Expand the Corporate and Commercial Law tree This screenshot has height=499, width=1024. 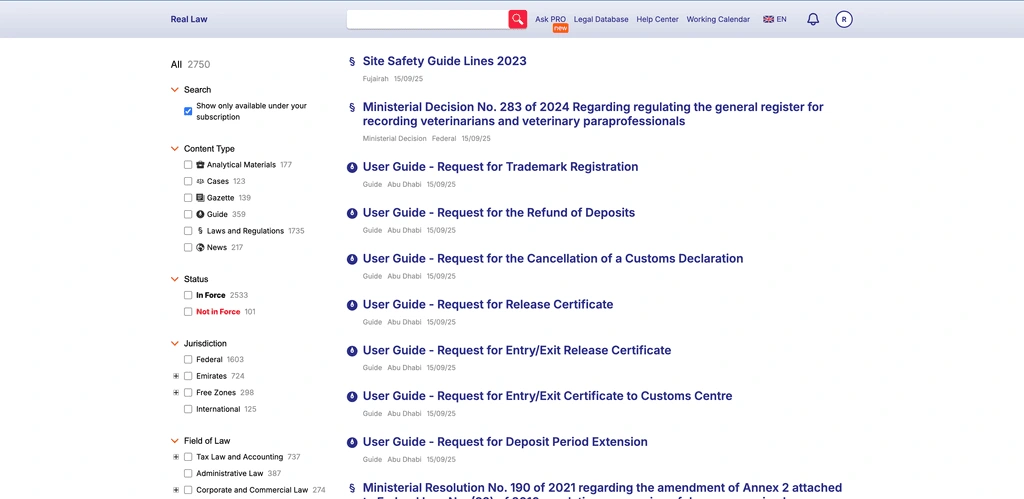tap(176, 490)
